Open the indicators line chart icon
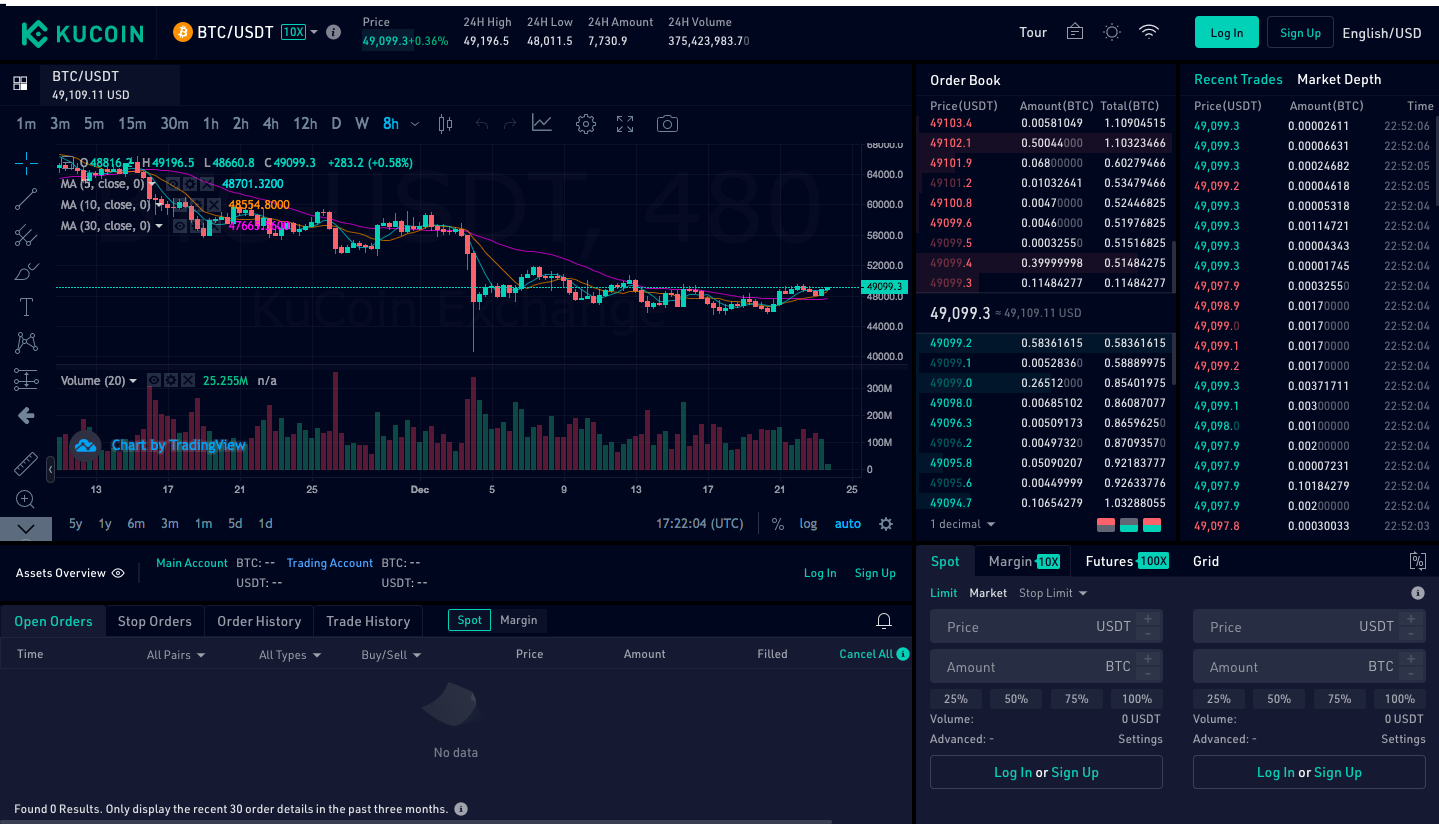The height and width of the screenshot is (824, 1439). tap(541, 123)
